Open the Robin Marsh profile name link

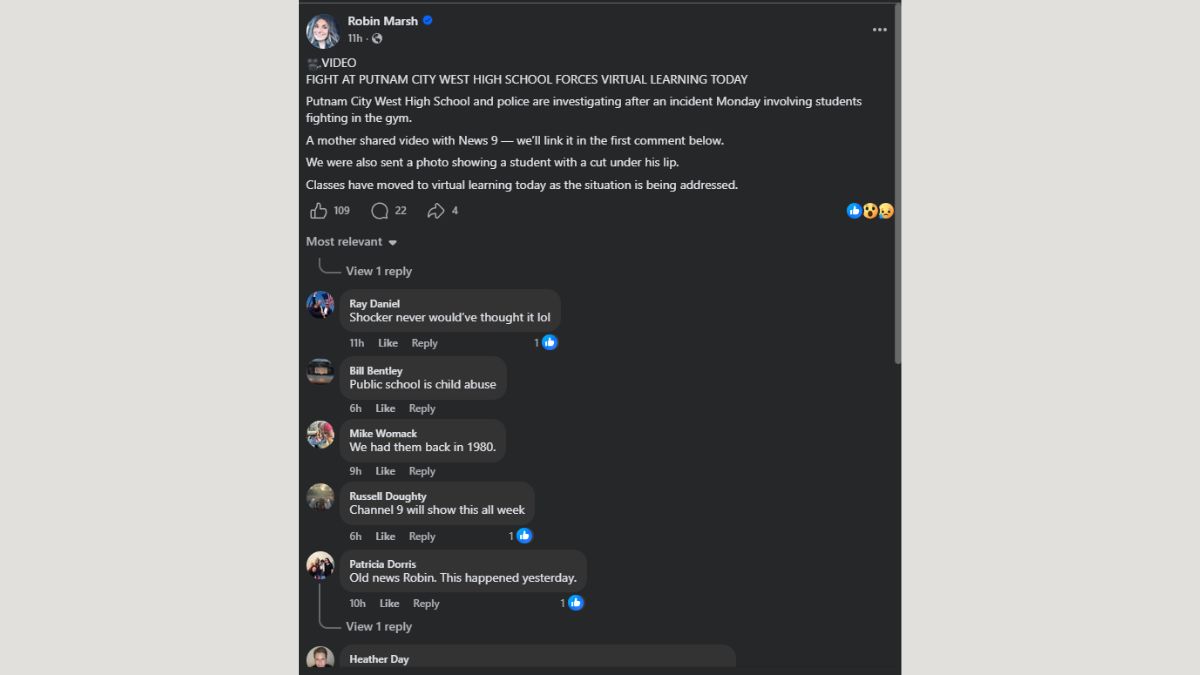382,21
